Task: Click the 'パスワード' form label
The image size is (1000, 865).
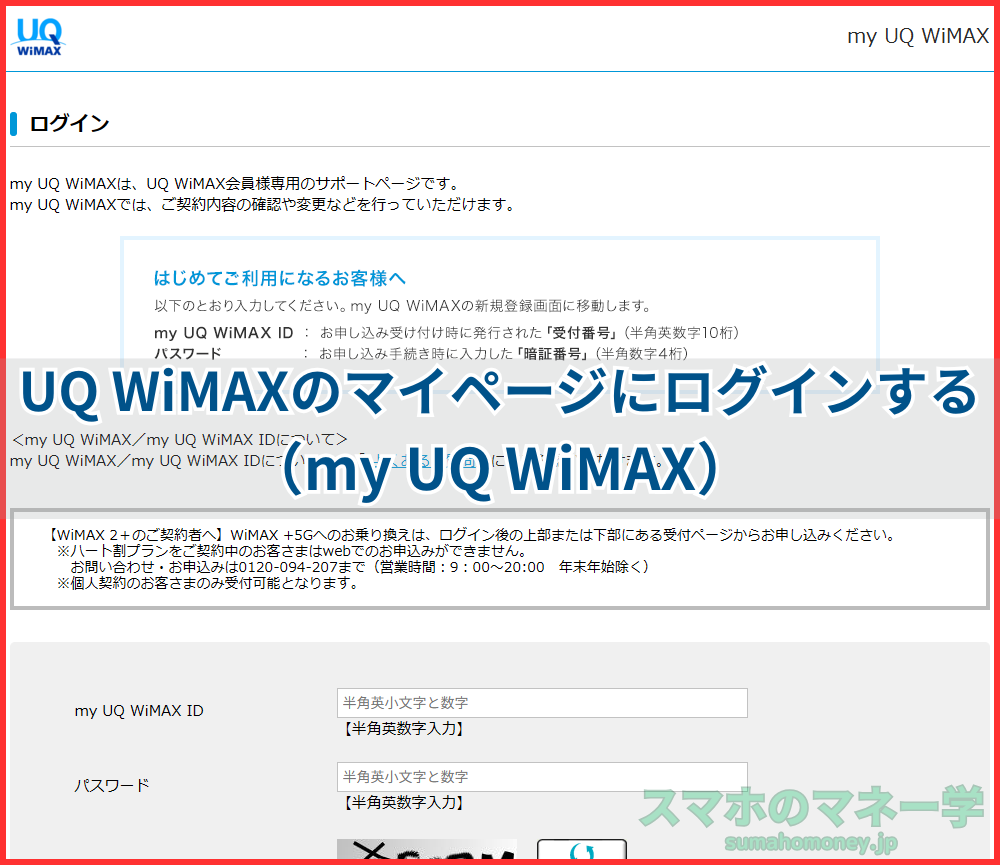Action: pos(112,785)
